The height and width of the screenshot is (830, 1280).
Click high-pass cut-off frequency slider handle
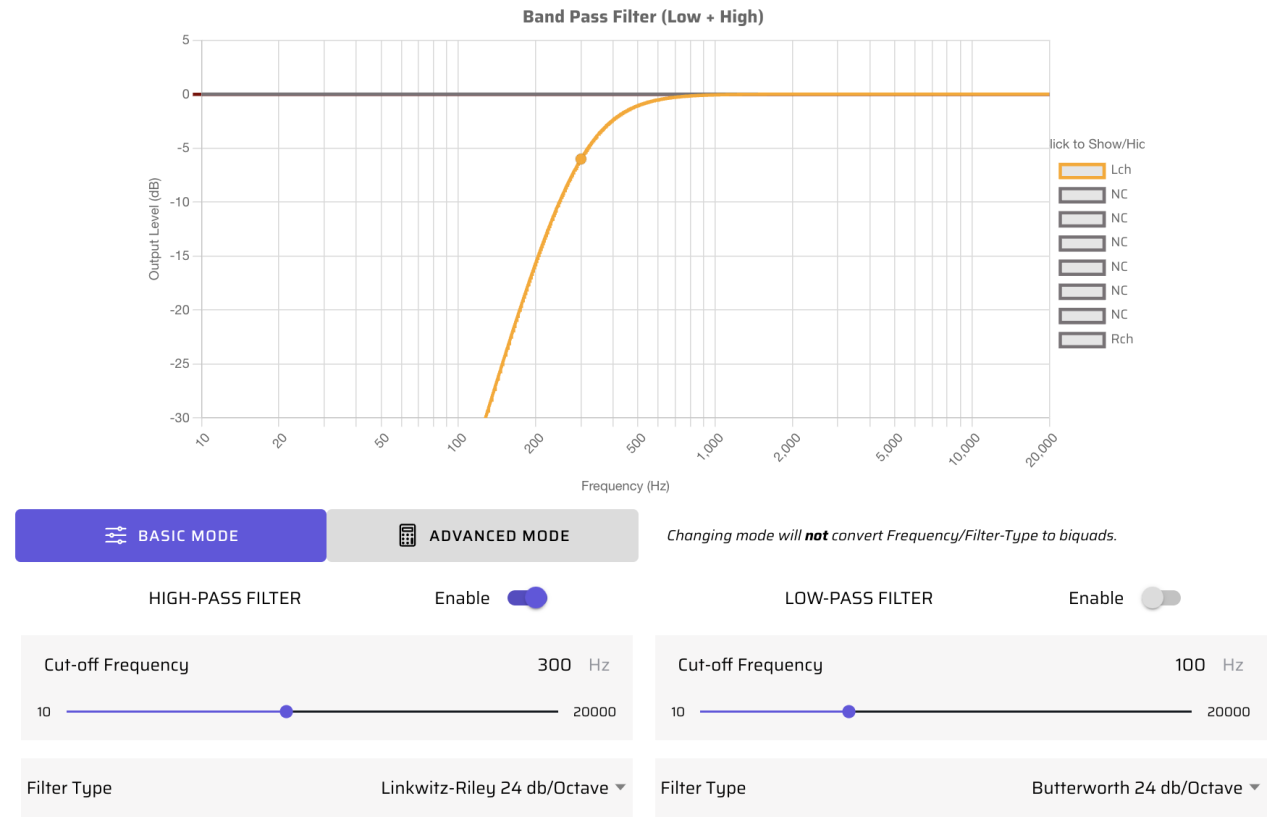click(286, 712)
